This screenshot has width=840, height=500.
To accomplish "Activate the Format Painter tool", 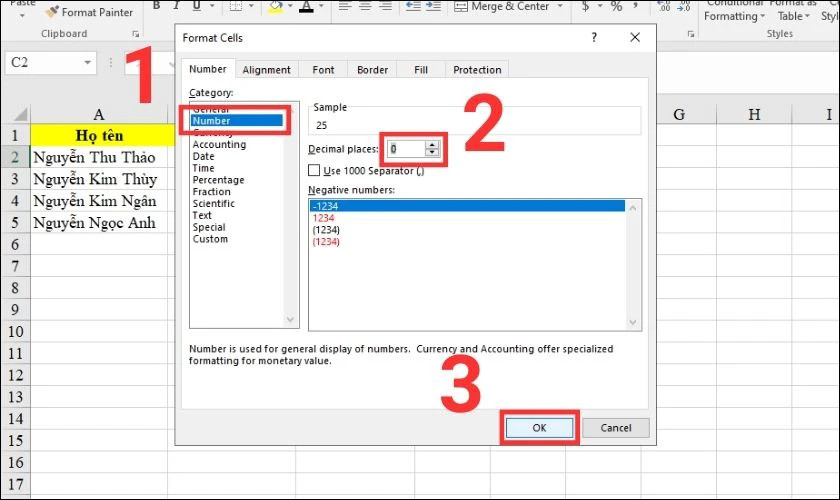I will coord(89,12).
